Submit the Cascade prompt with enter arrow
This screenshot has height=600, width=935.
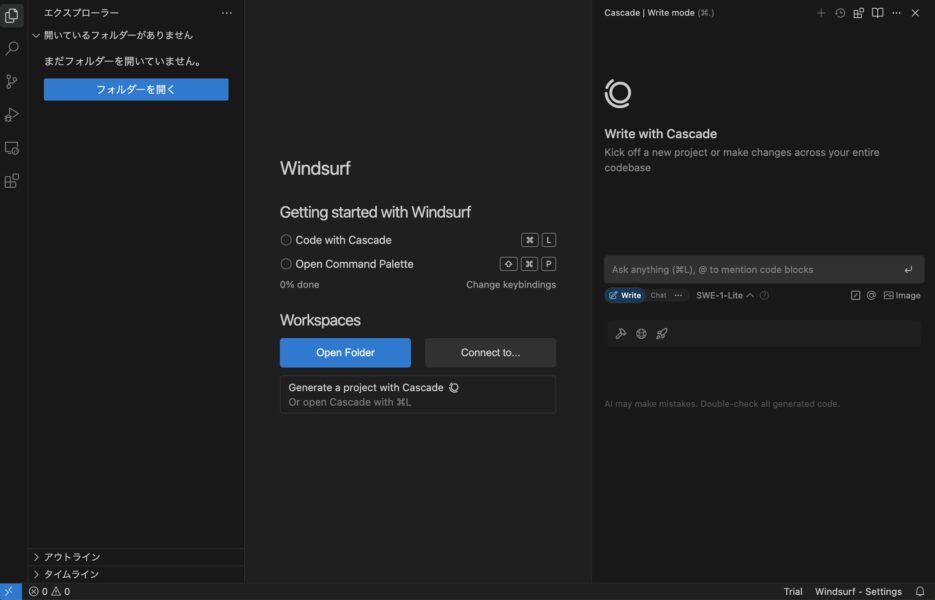[x=908, y=270]
